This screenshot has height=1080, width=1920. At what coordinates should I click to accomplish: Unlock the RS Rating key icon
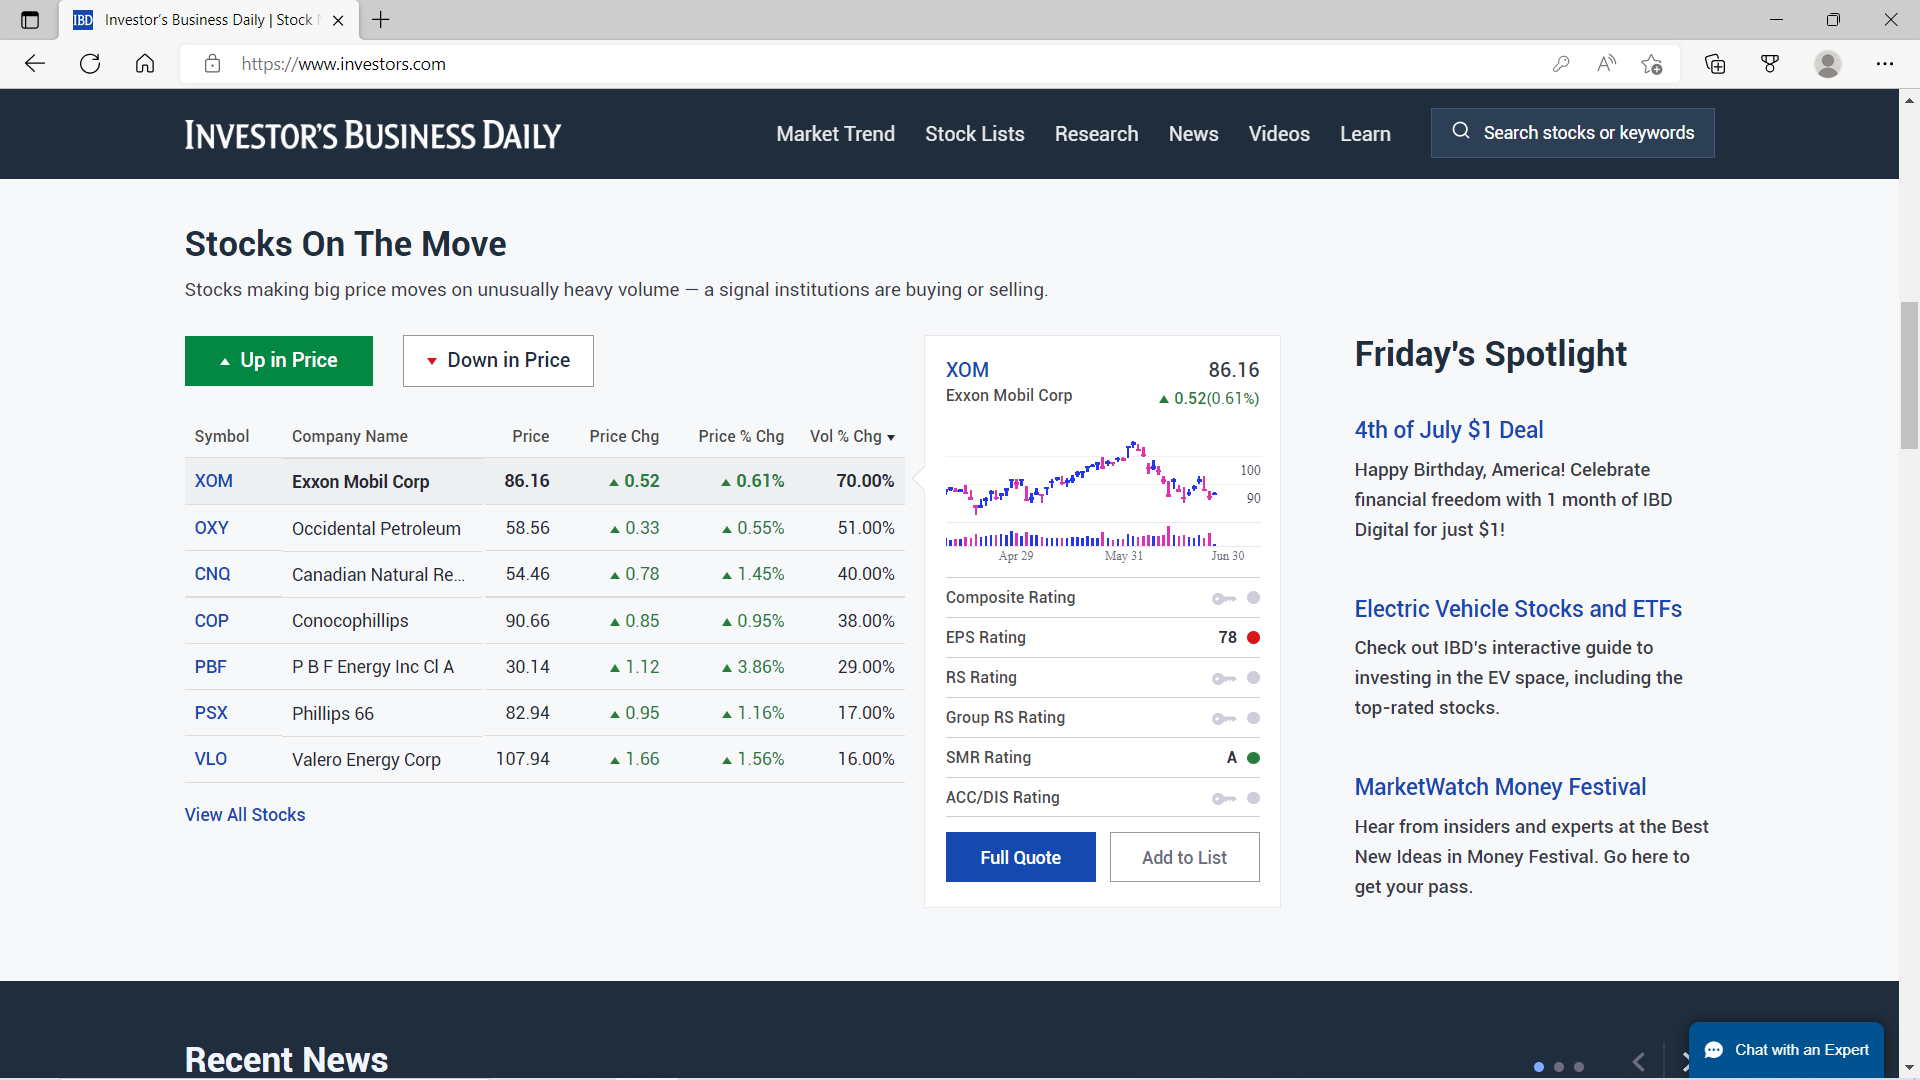click(x=1224, y=678)
